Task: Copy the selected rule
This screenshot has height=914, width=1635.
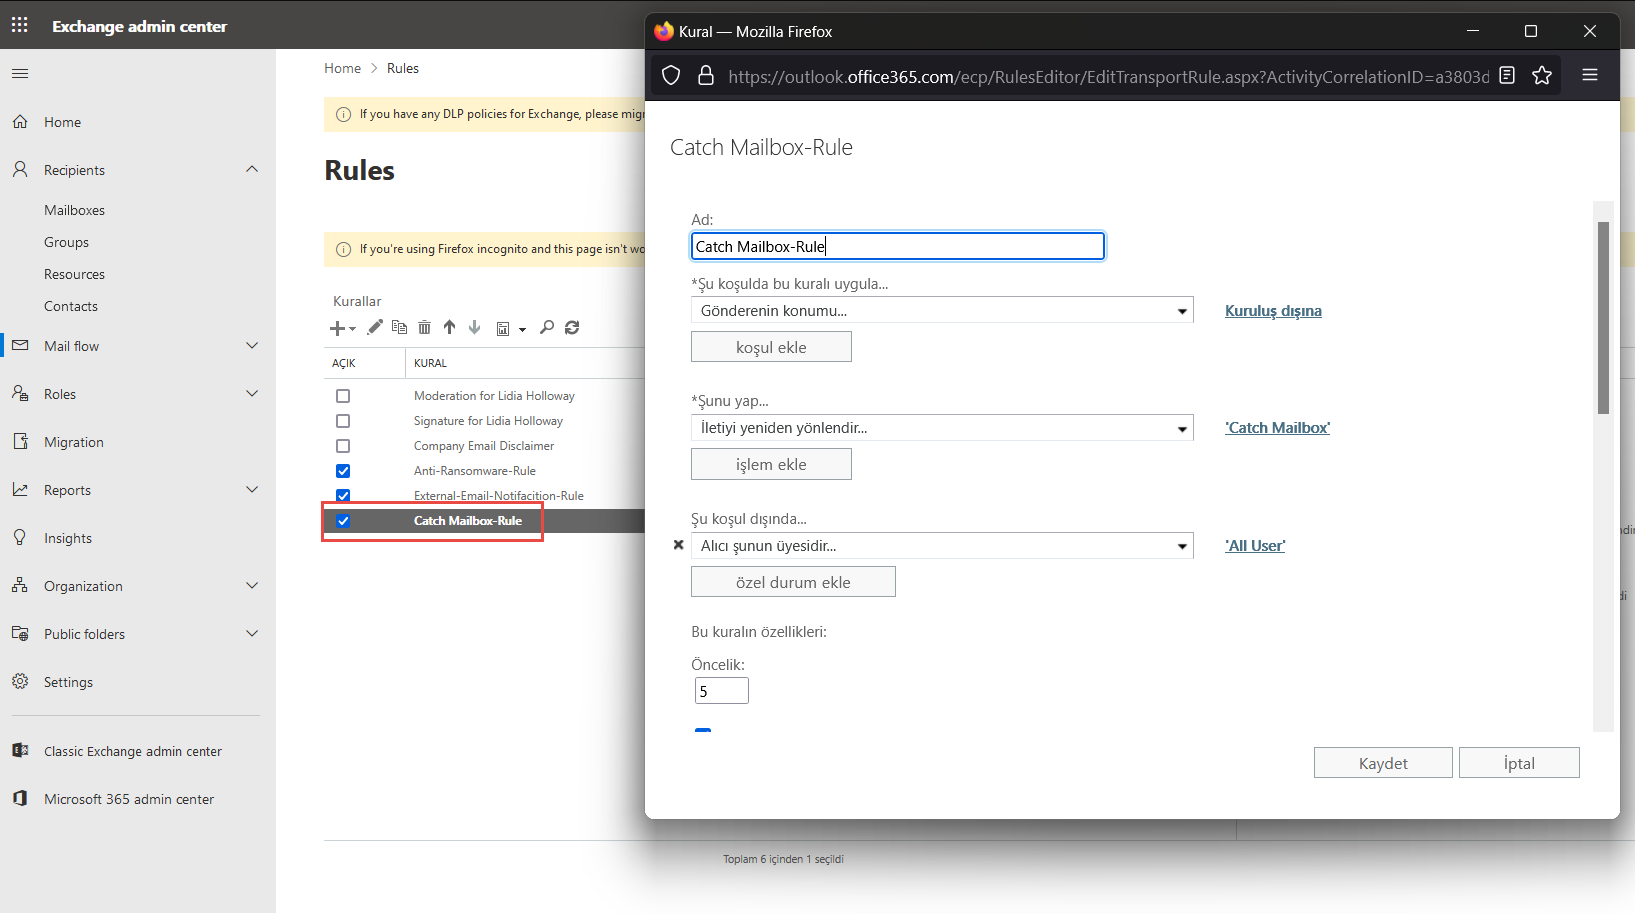Action: [400, 327]
